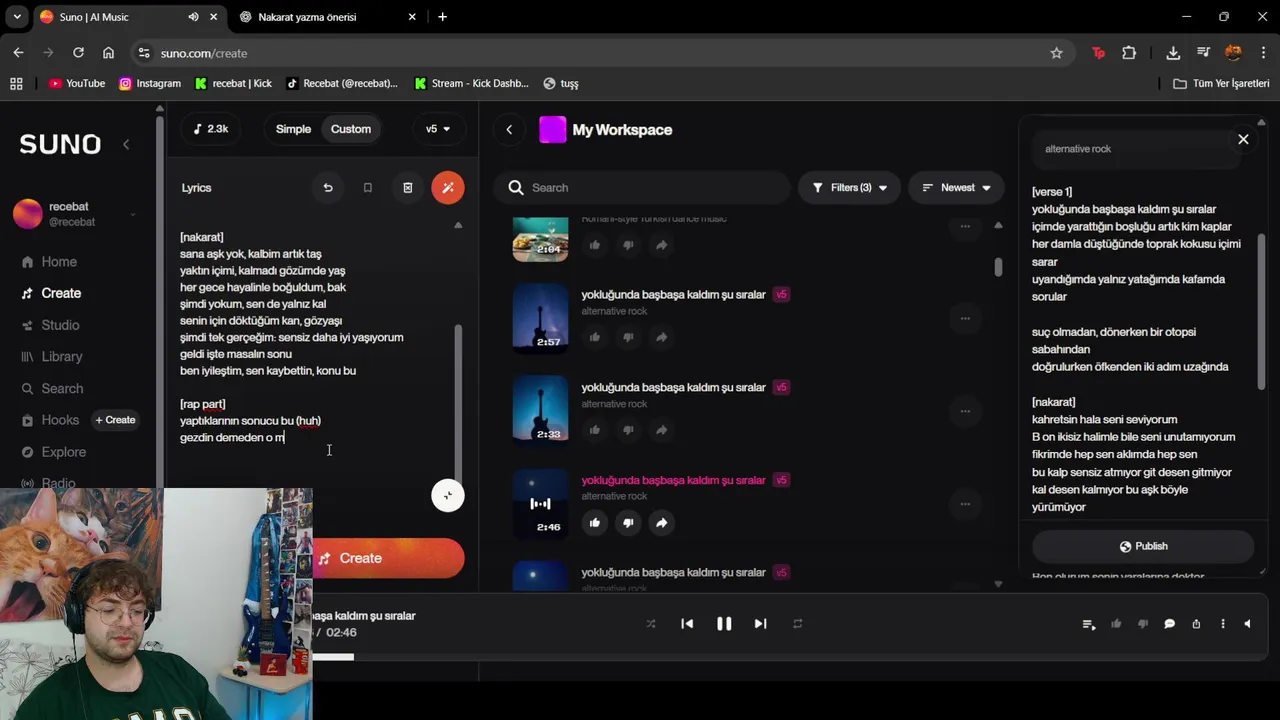Toggle shuffle playback
This screenshot has height=720, width=1280.
coord(651,624)
